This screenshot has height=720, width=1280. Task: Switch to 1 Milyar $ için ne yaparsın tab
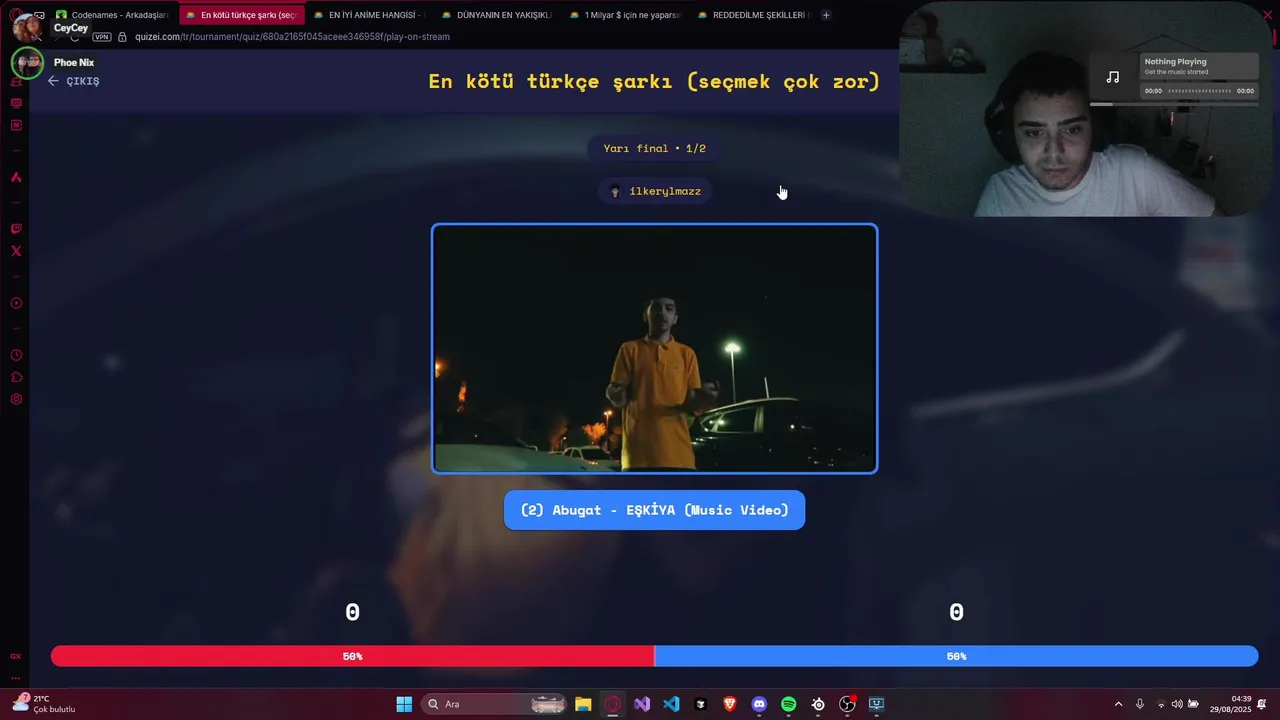624,15
